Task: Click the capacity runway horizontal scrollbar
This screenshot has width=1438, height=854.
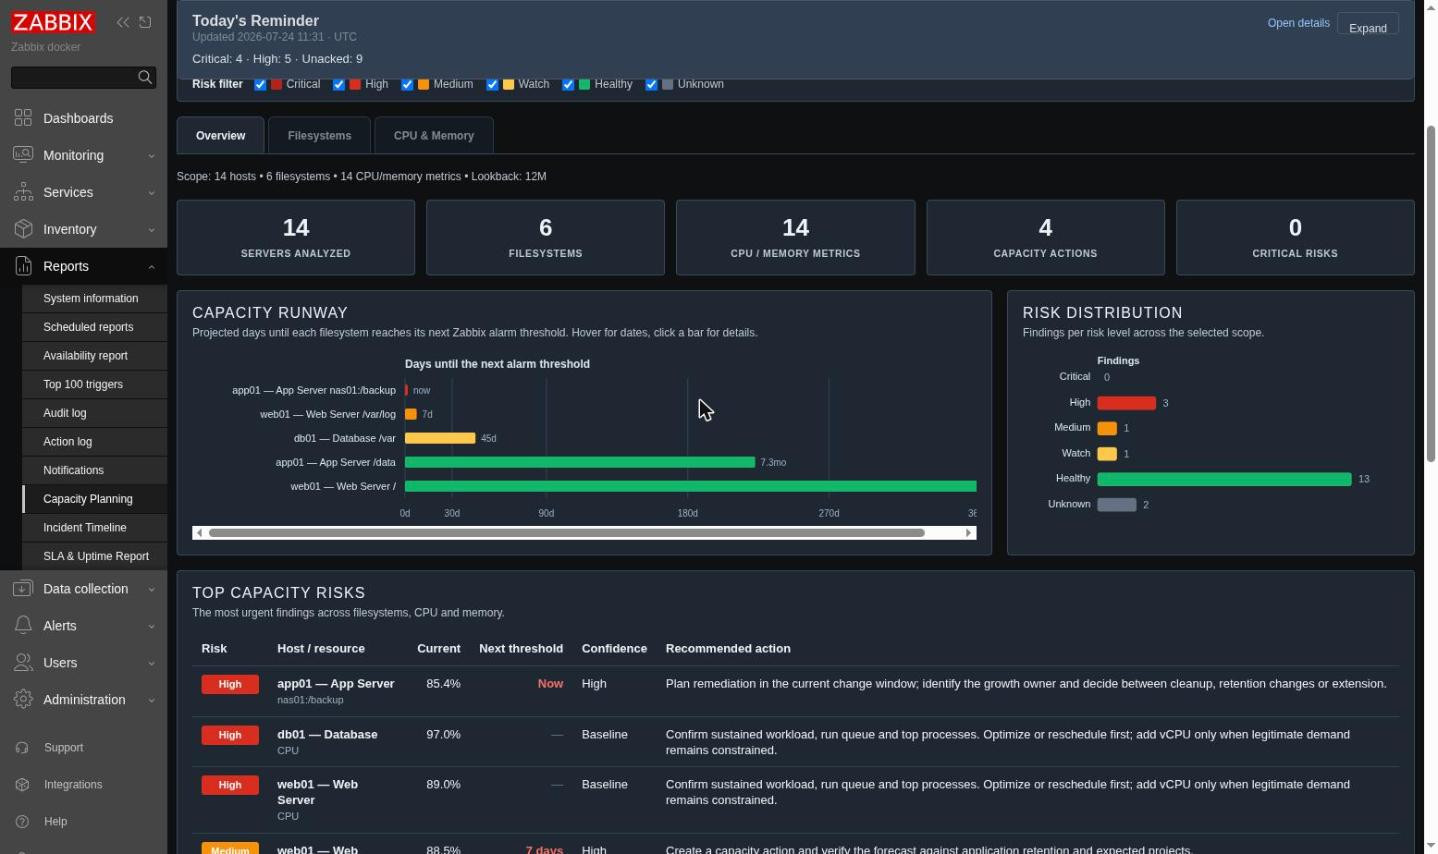Action: (584, 533)
